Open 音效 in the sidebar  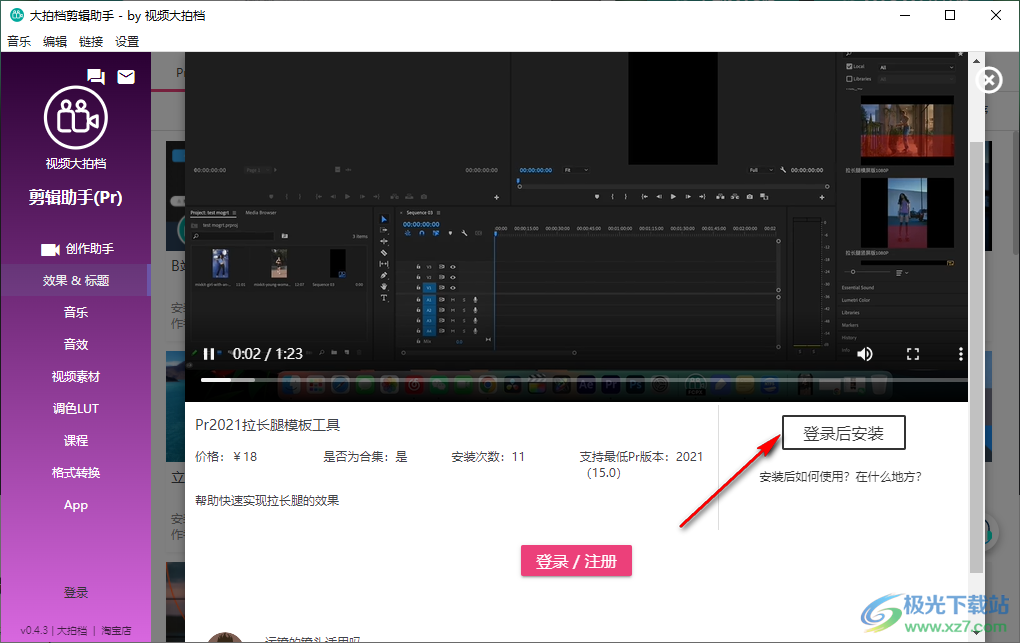pyautogui.click(x=76, y=344)
